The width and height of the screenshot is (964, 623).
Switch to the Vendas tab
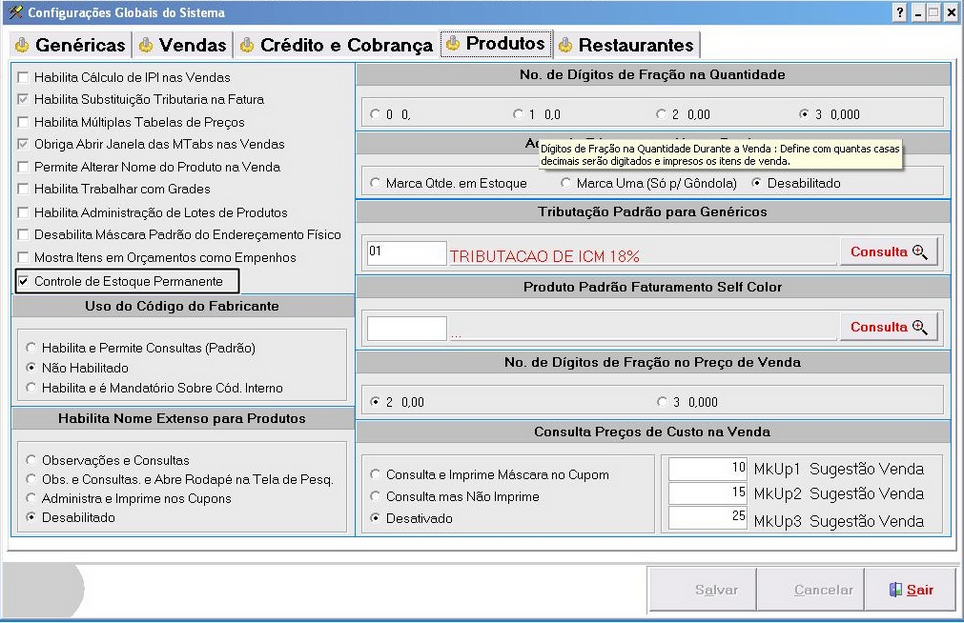point(183,45)
